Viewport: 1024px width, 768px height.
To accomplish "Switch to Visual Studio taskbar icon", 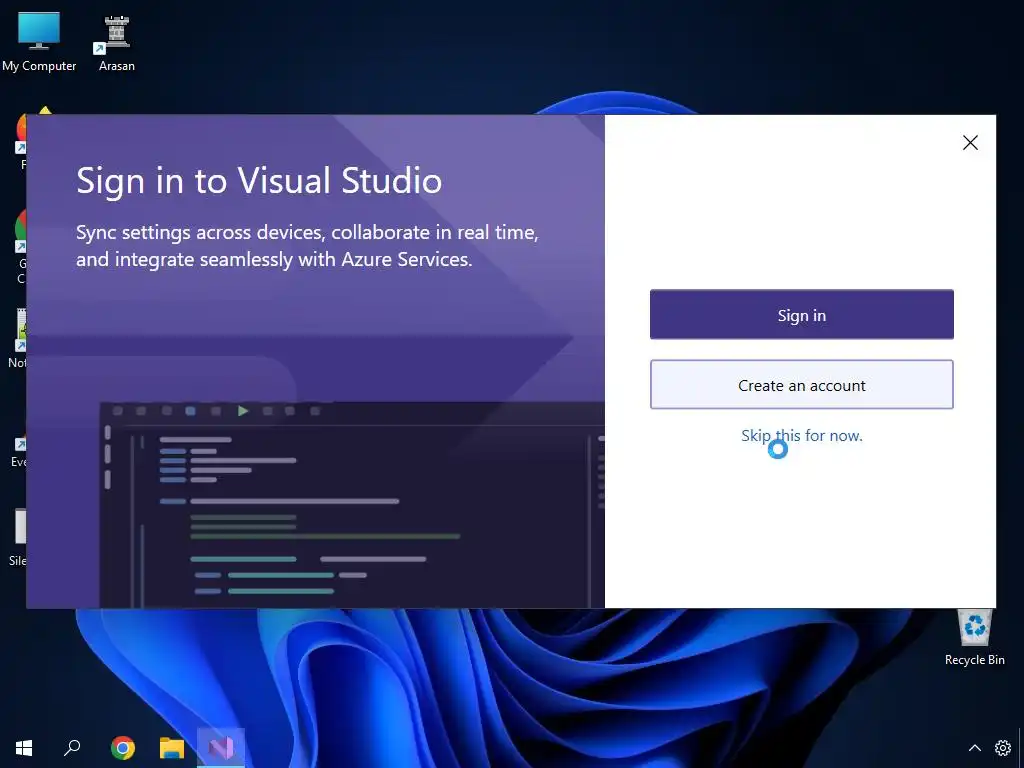I will [221, 748].
